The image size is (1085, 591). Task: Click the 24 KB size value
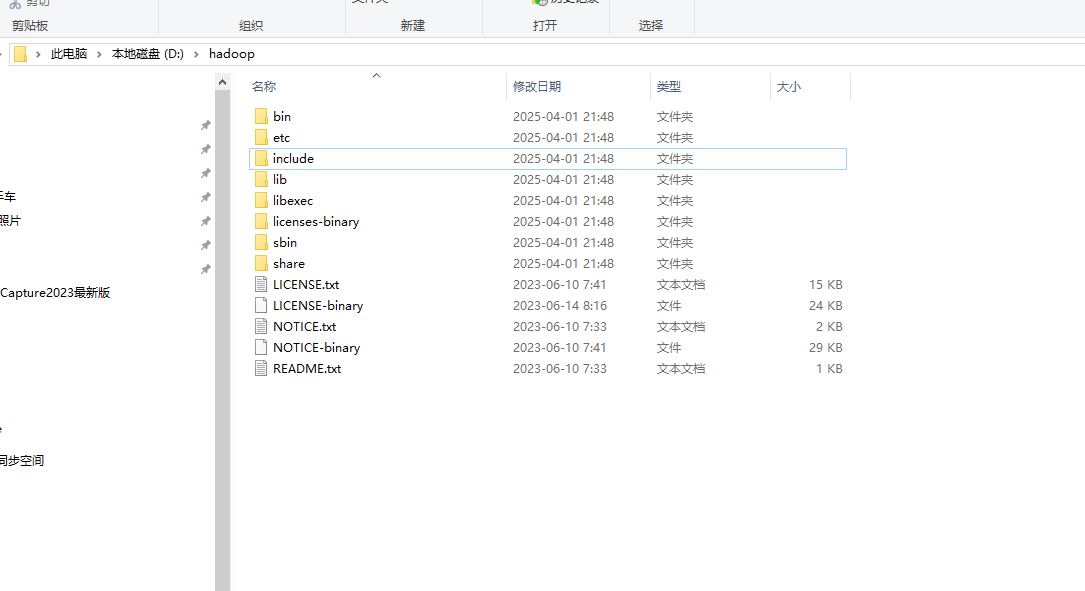pyautogui.click(x=826, y=305)
